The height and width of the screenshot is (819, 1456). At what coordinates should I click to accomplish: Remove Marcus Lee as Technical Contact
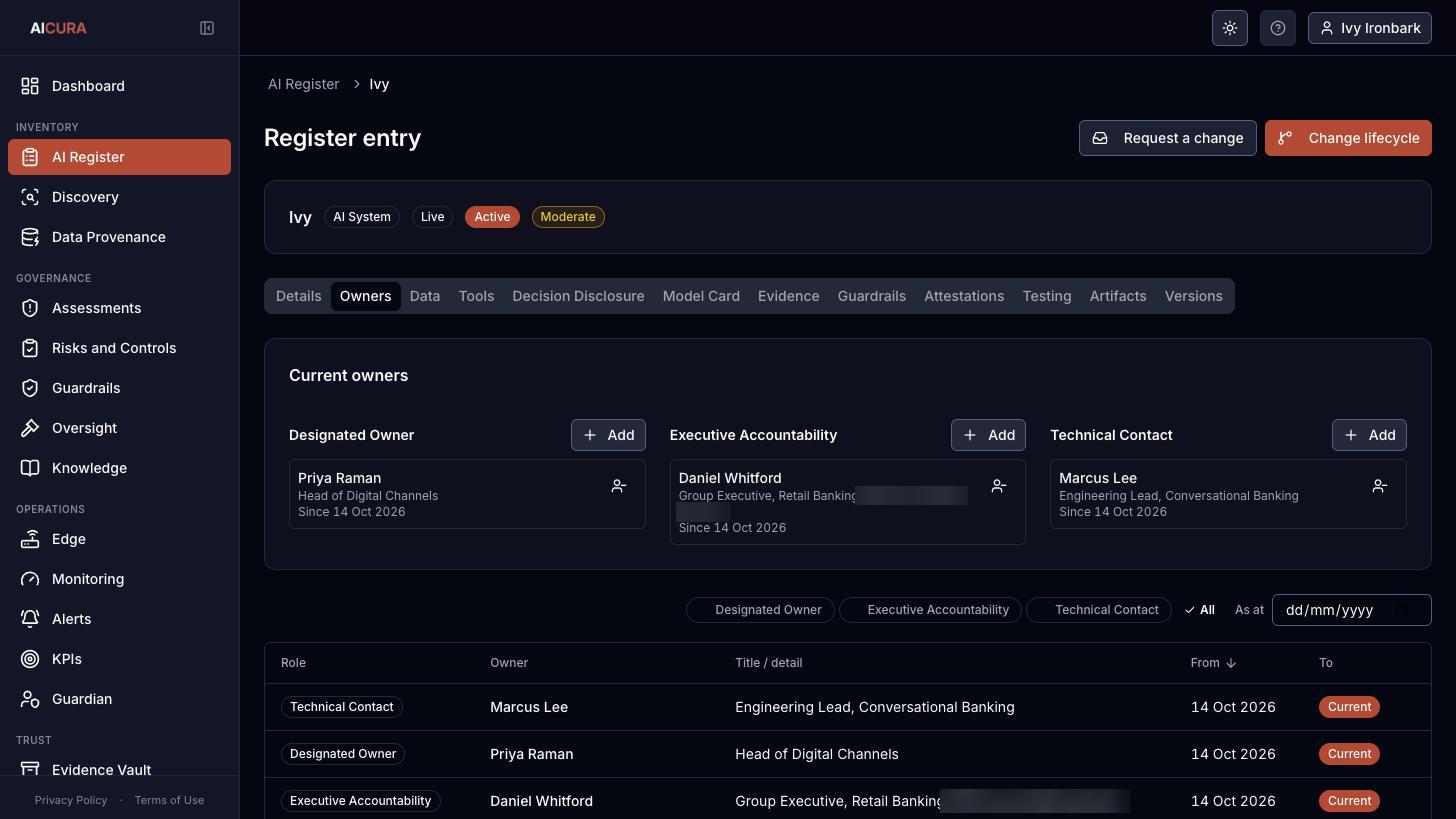click(1380, 486)
